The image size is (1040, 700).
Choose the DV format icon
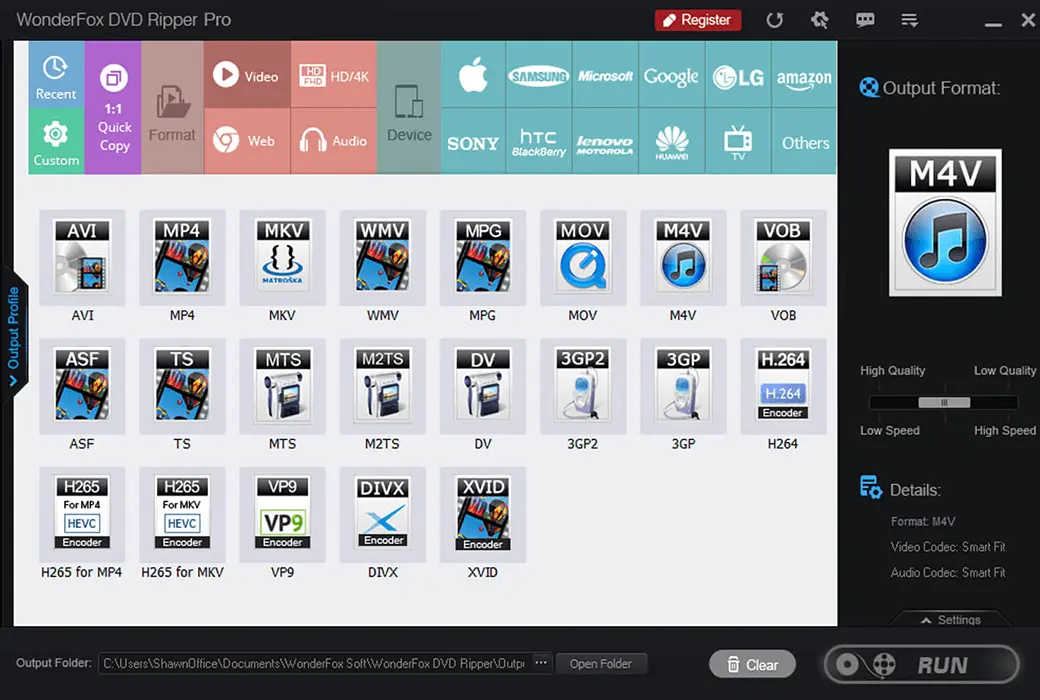pyautogui.click(x=483, y=386)
